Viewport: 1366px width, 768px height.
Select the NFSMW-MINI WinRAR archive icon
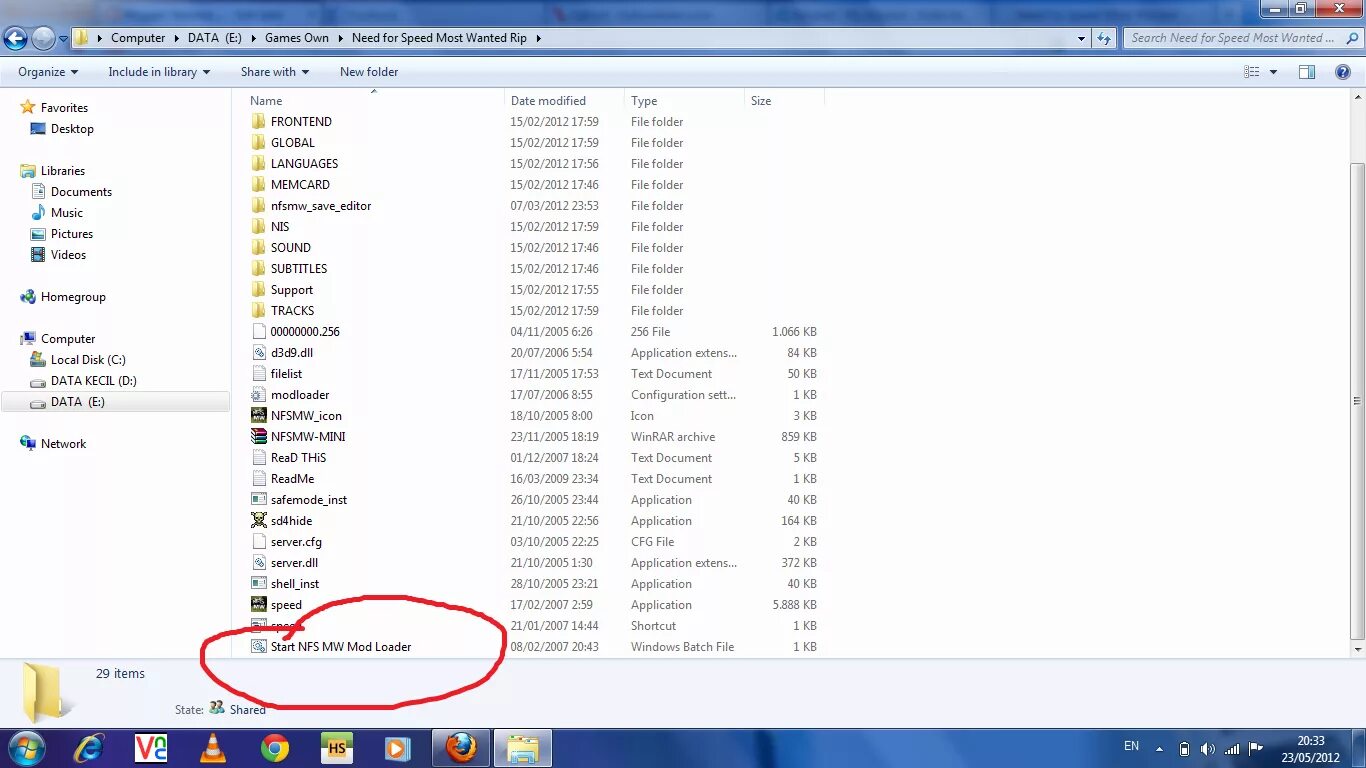(x=259, y=437)
